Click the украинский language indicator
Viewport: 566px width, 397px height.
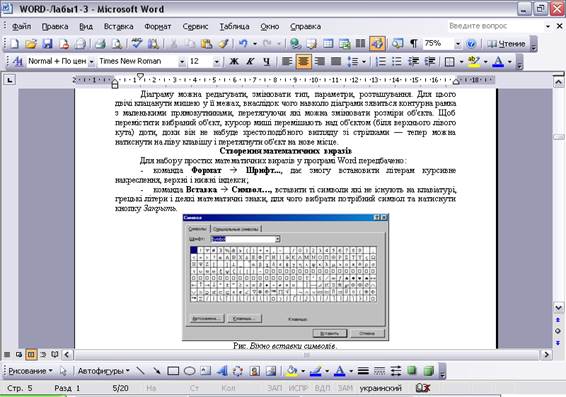[x=380, y=388]
